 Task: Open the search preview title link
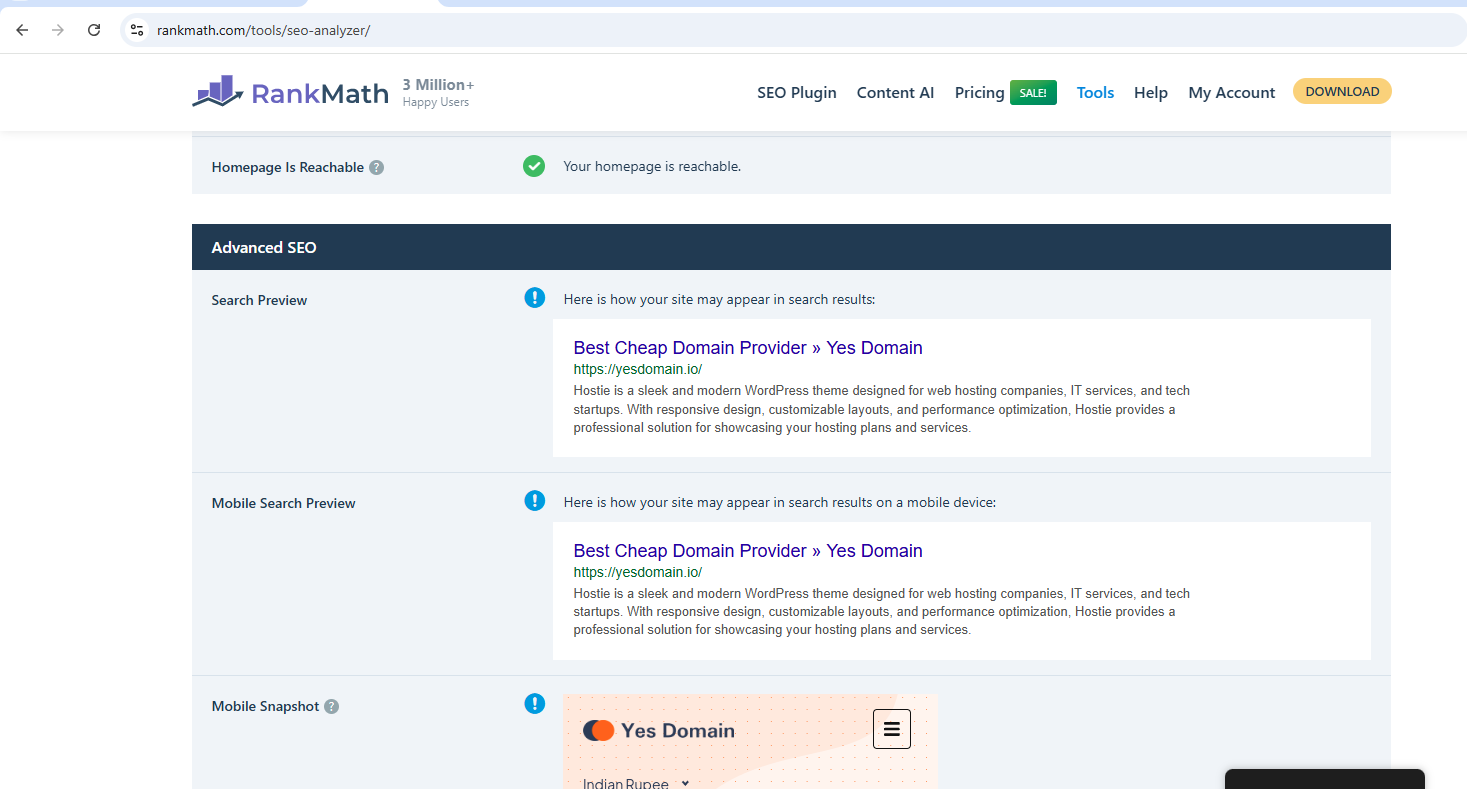click(748, 348)
